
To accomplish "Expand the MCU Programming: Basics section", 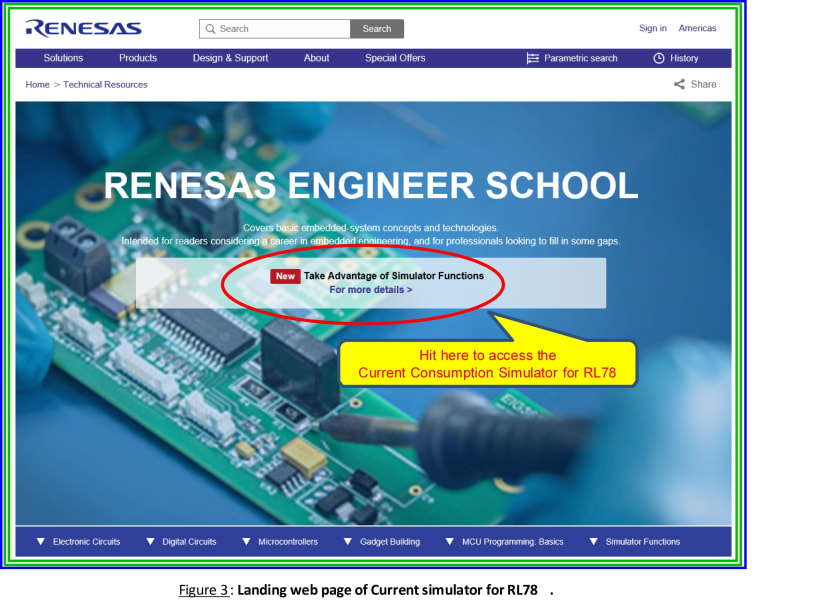I will pyautogui.click(x=504, y=541).
